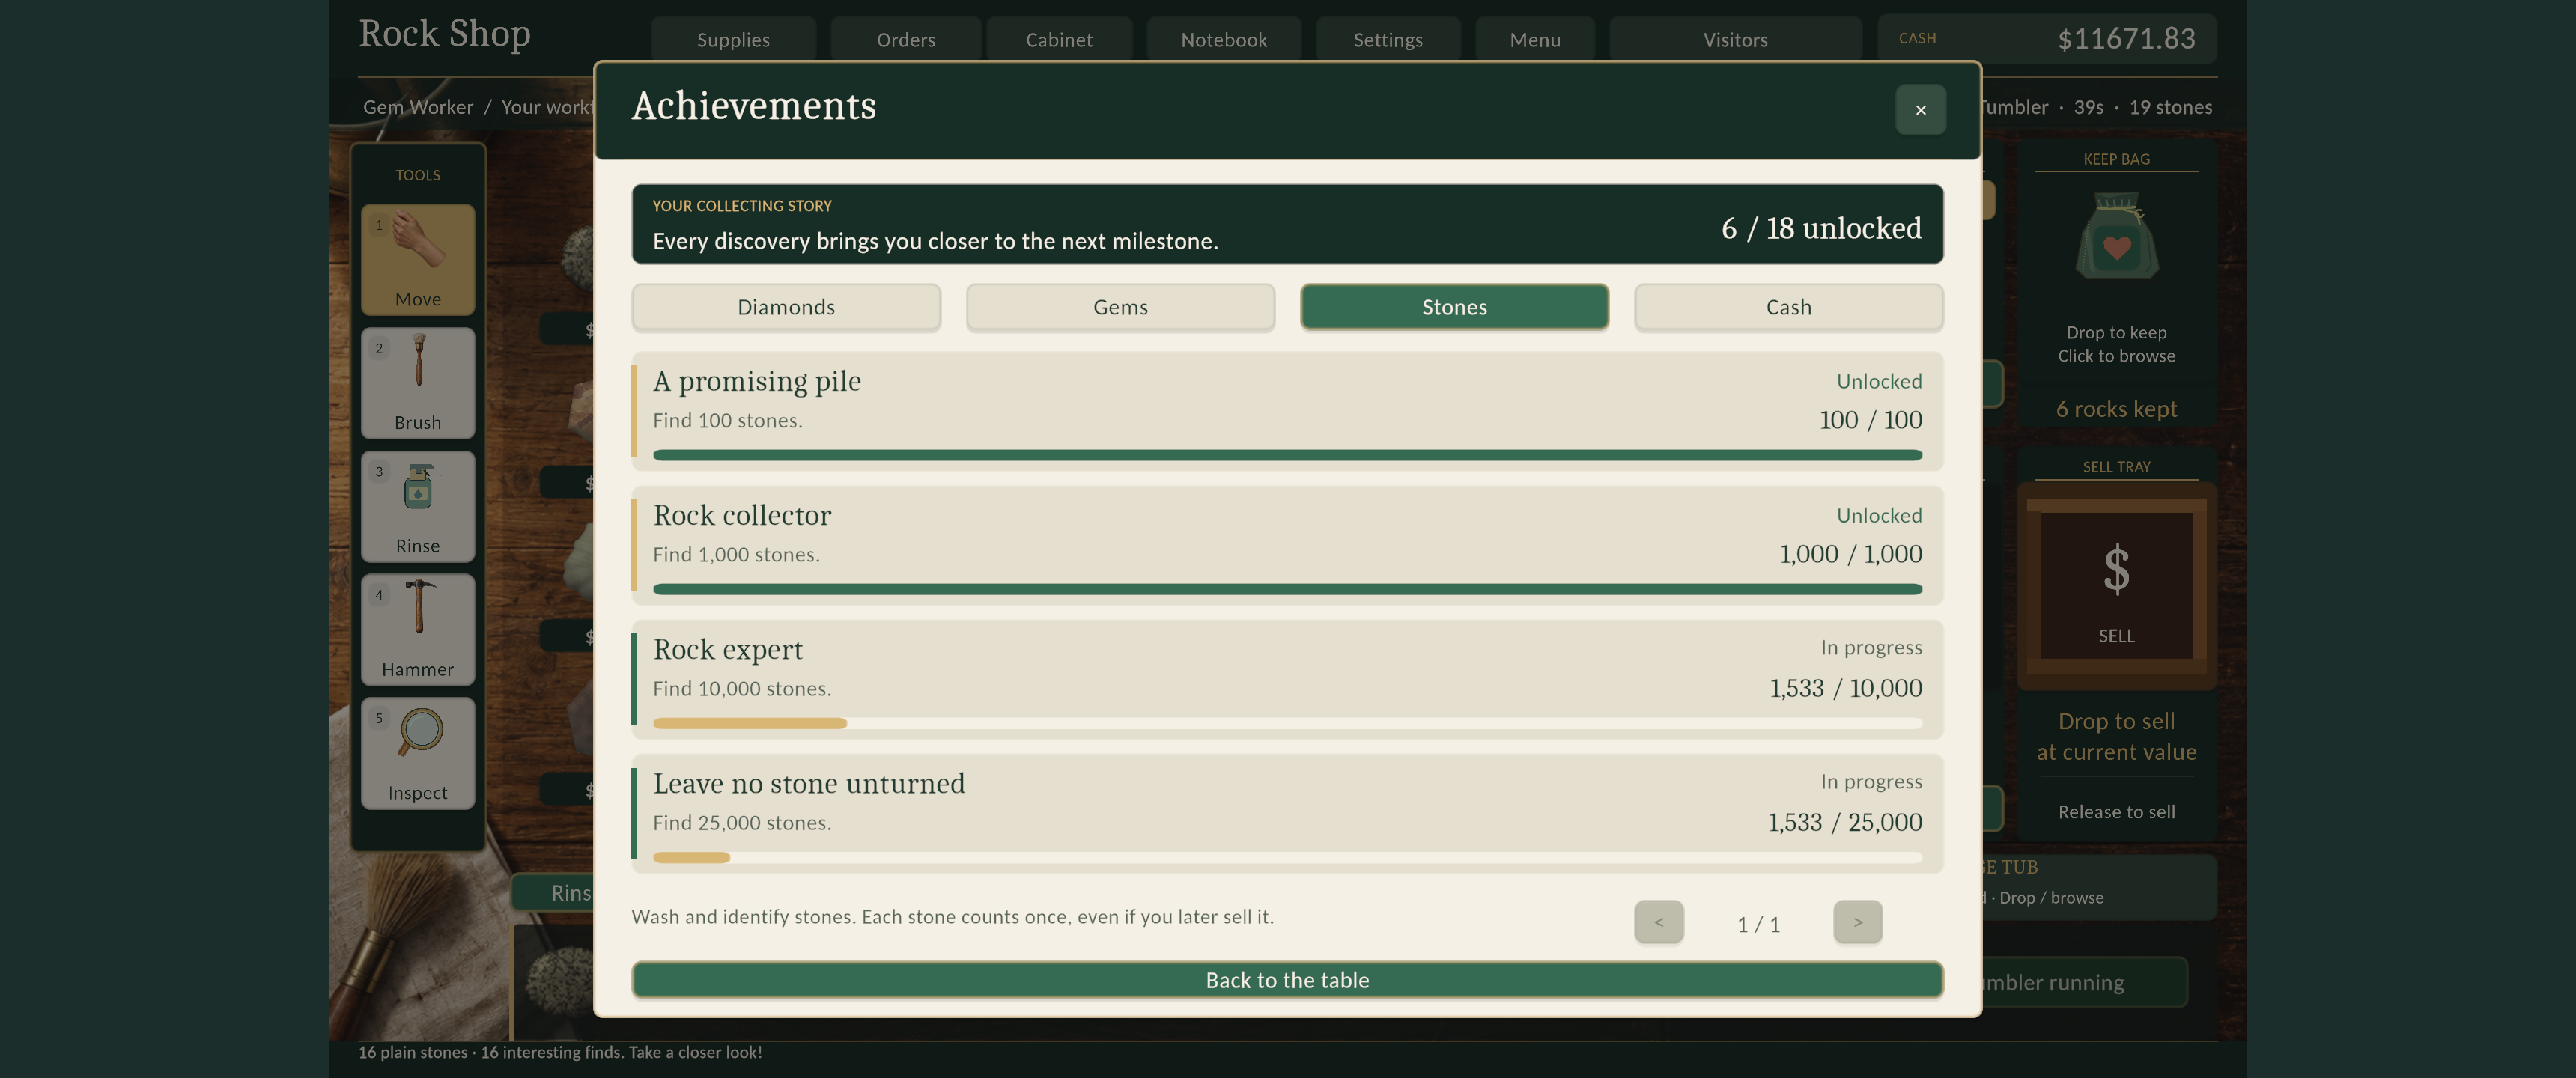Click the 'A promising pile' achievement title
This screenshot has height=1078, width=2576.
tap(757, 381)
